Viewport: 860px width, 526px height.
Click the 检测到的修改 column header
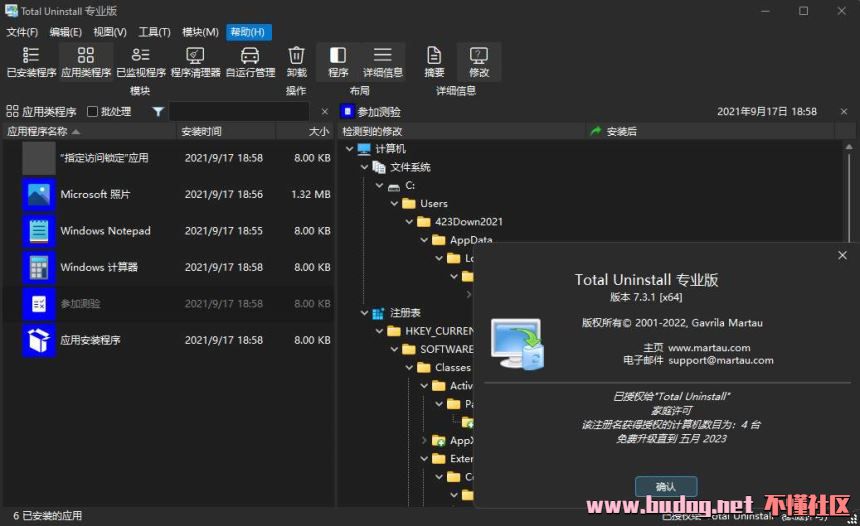click(461, 131)
